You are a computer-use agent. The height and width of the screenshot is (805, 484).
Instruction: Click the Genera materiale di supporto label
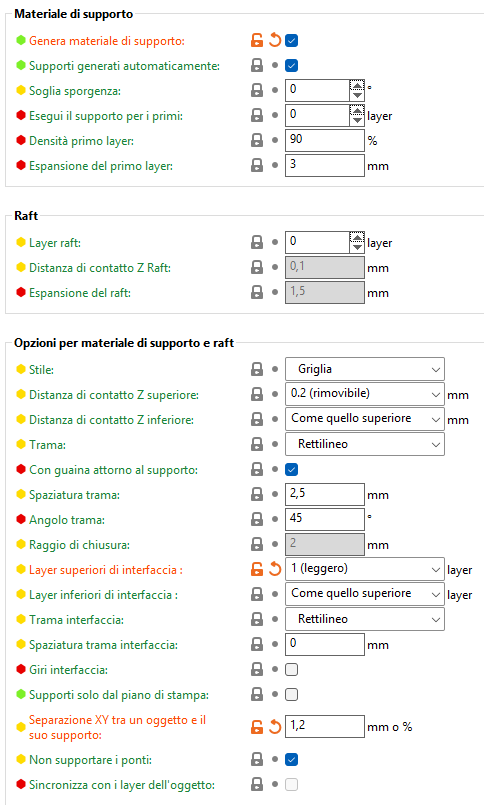pos(107,41)
